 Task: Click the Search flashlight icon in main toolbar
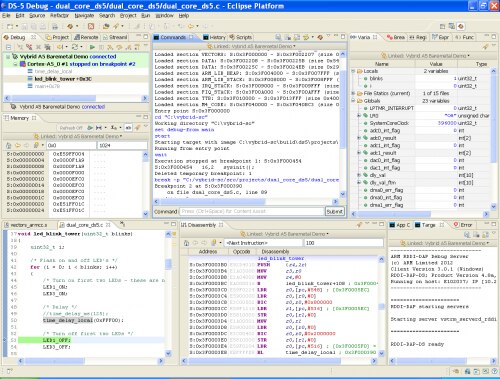(x=116, y=26)
